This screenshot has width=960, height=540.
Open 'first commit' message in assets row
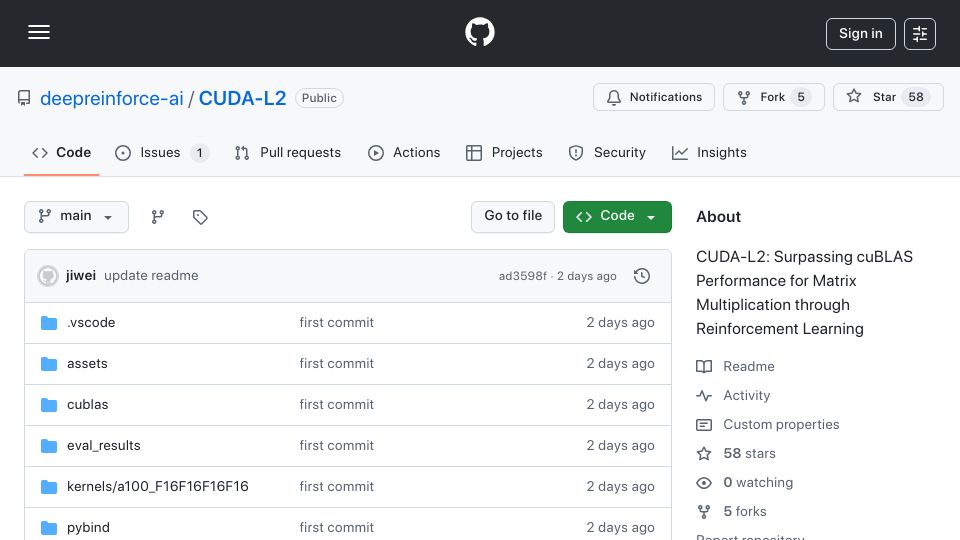point(336,364)
